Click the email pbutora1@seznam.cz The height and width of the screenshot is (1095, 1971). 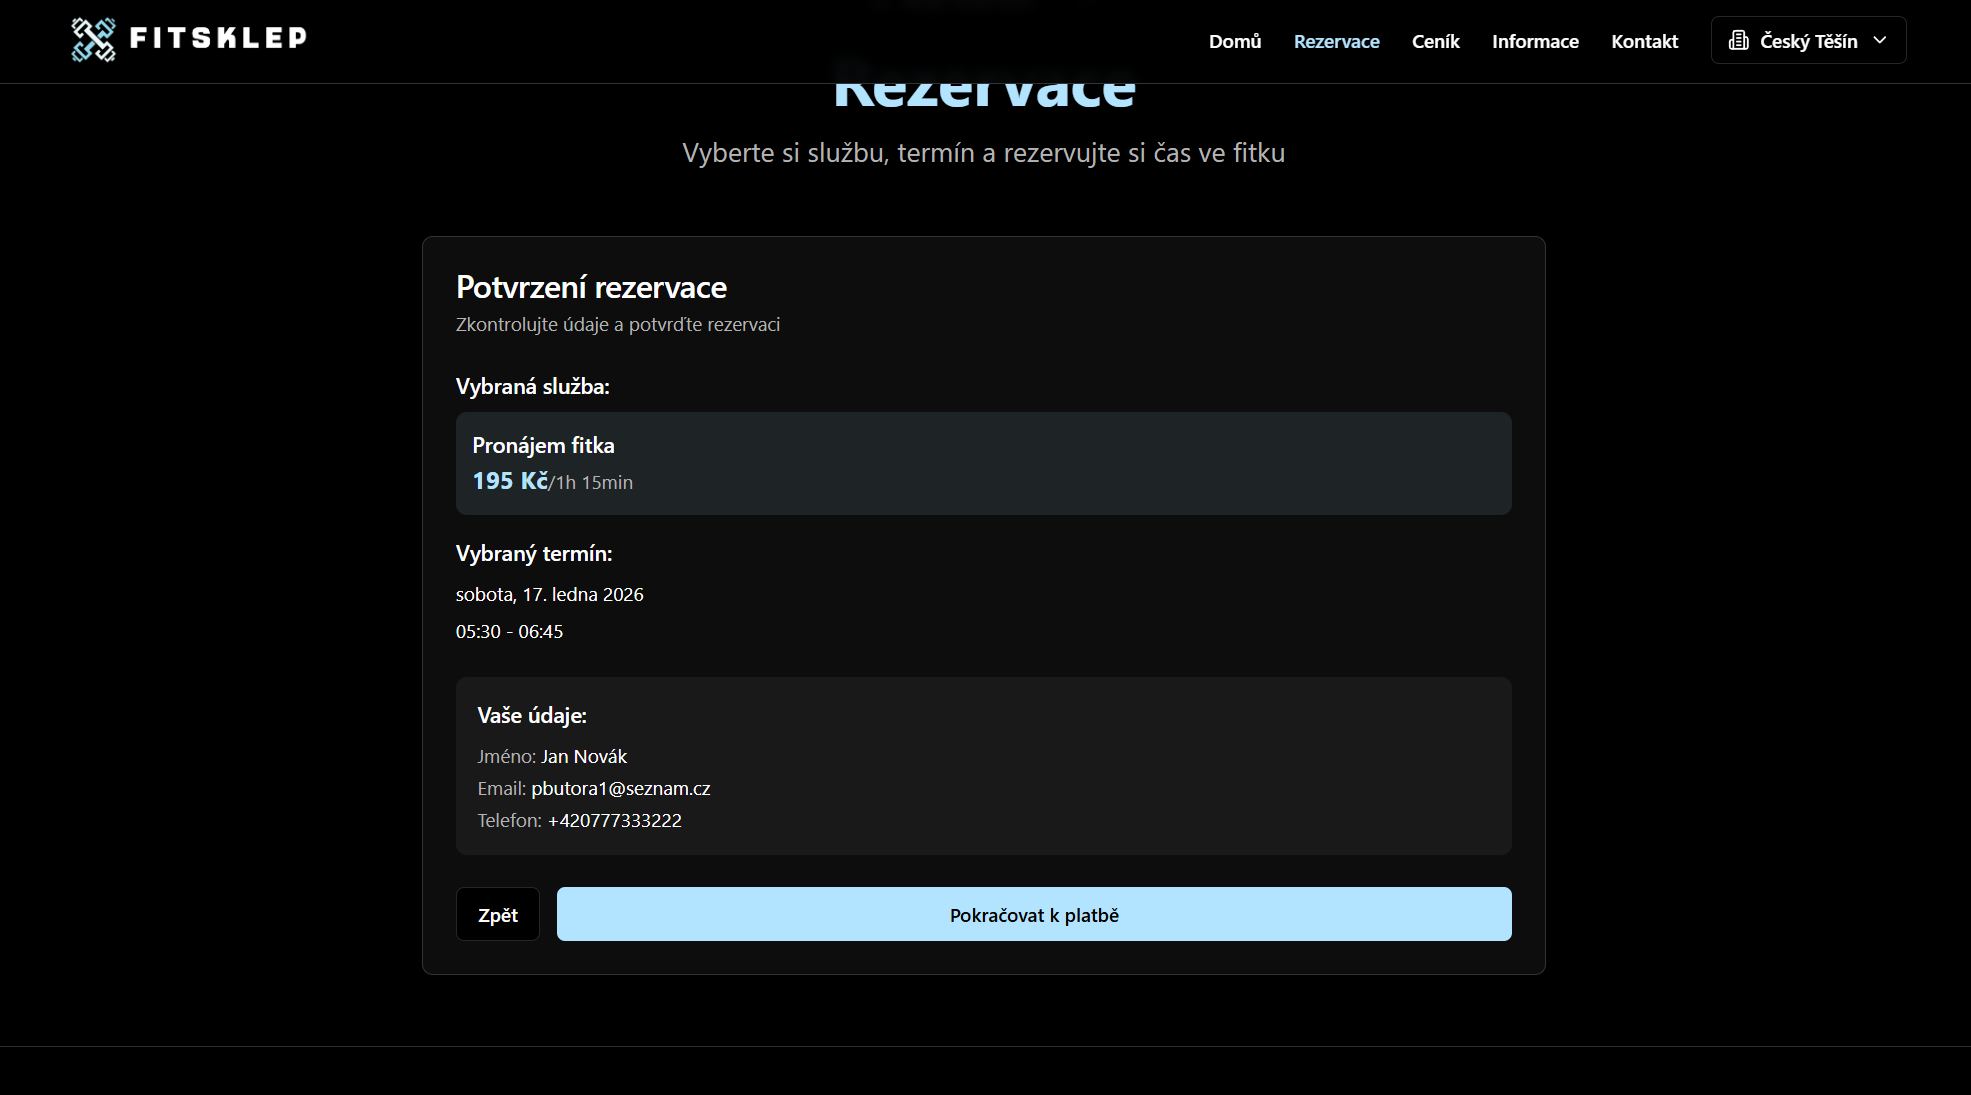[620, 788]
